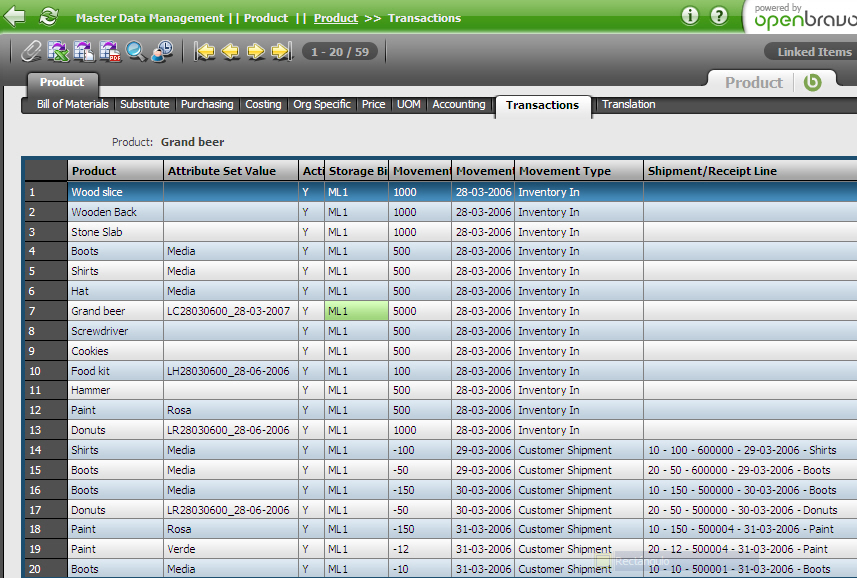Jump to the last page of records
Viewport: 857px width, 578px height.
280,51
